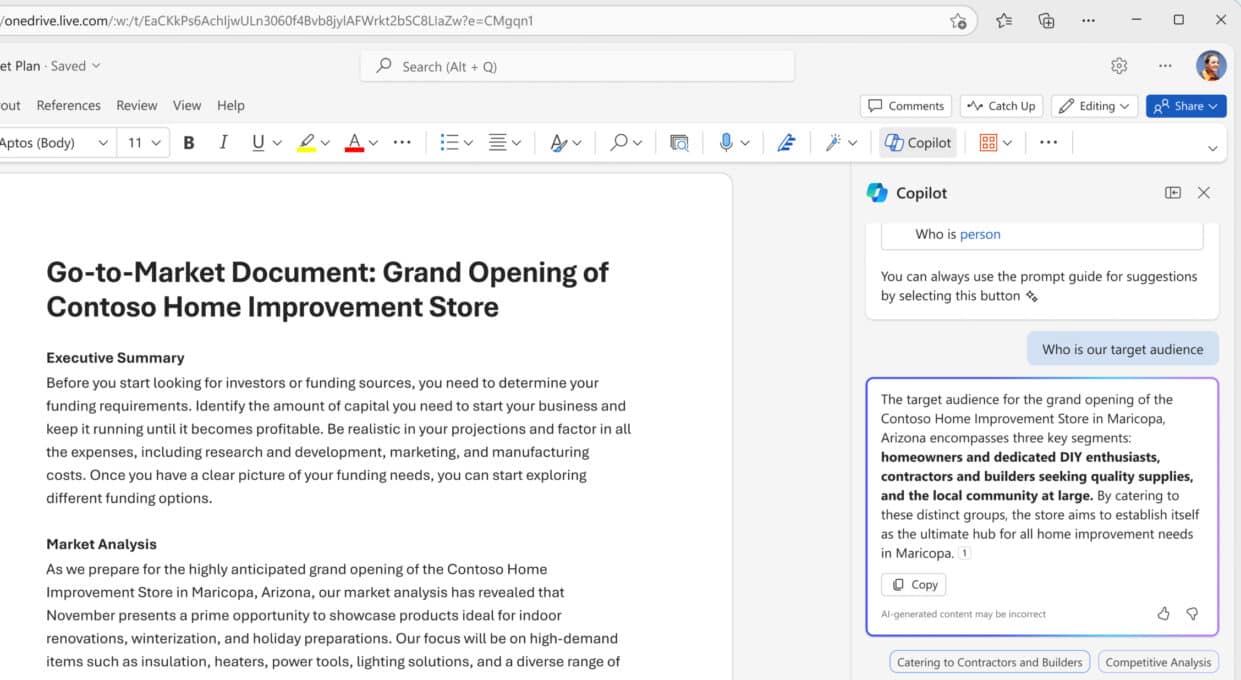The image size is (1241, 680).
Task: Open the document saved status dropdown
Action: pos(75,66)
